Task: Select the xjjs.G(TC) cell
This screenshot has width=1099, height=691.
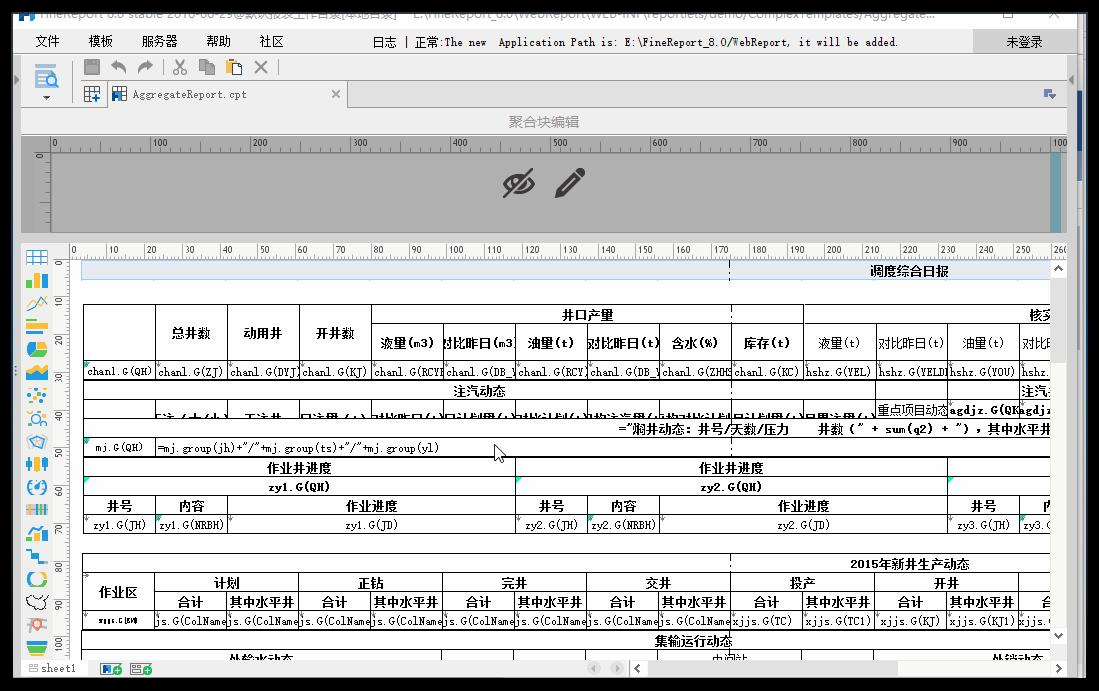Action: pyautogui.click(x=766, y=620)
